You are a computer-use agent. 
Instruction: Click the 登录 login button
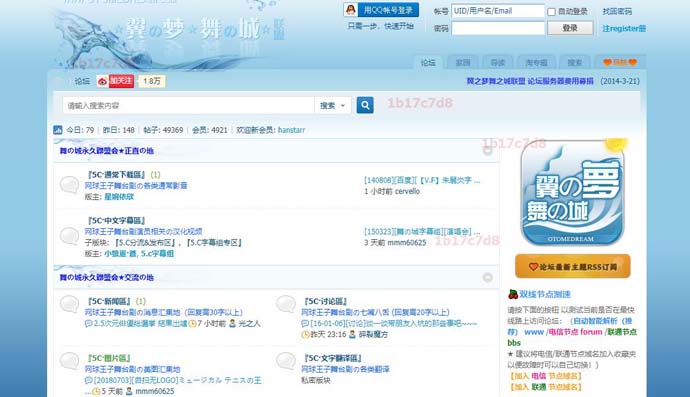click(570, 28)
